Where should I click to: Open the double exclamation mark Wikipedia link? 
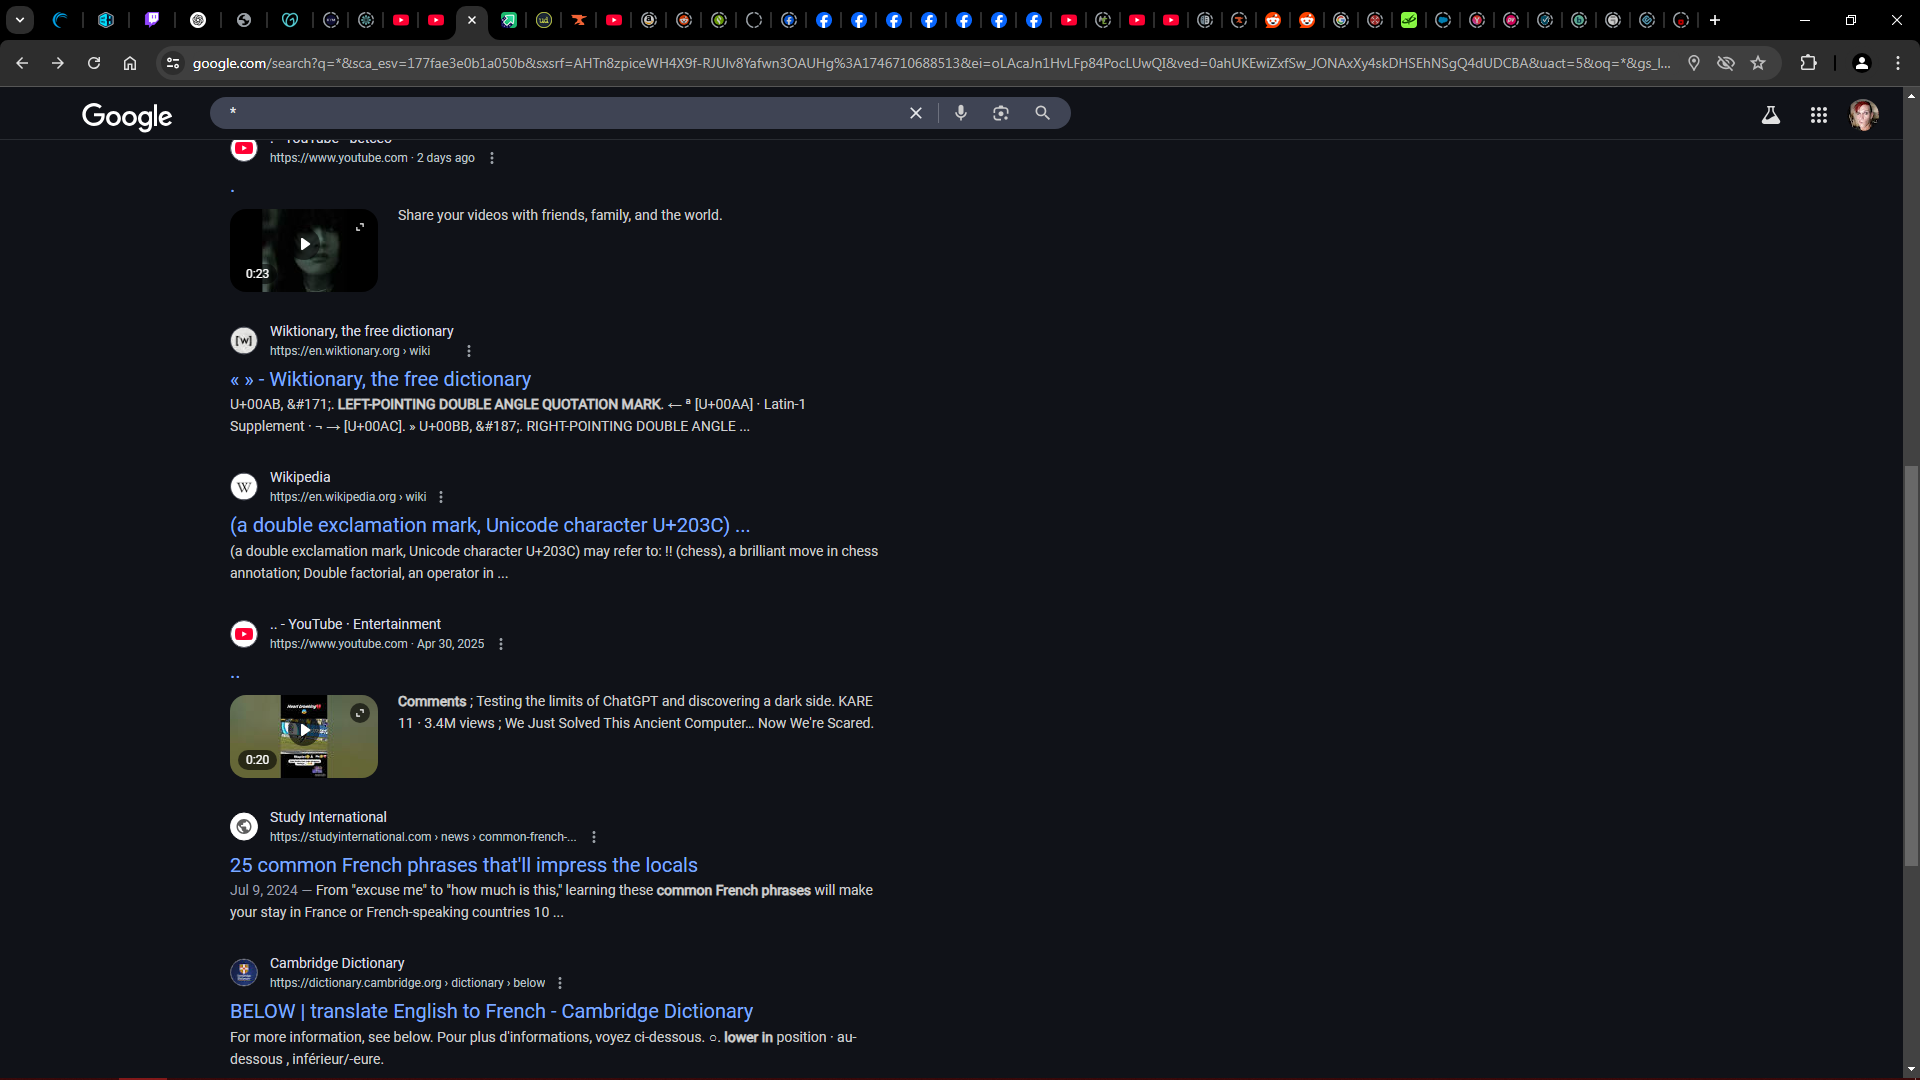click(490, 525)
